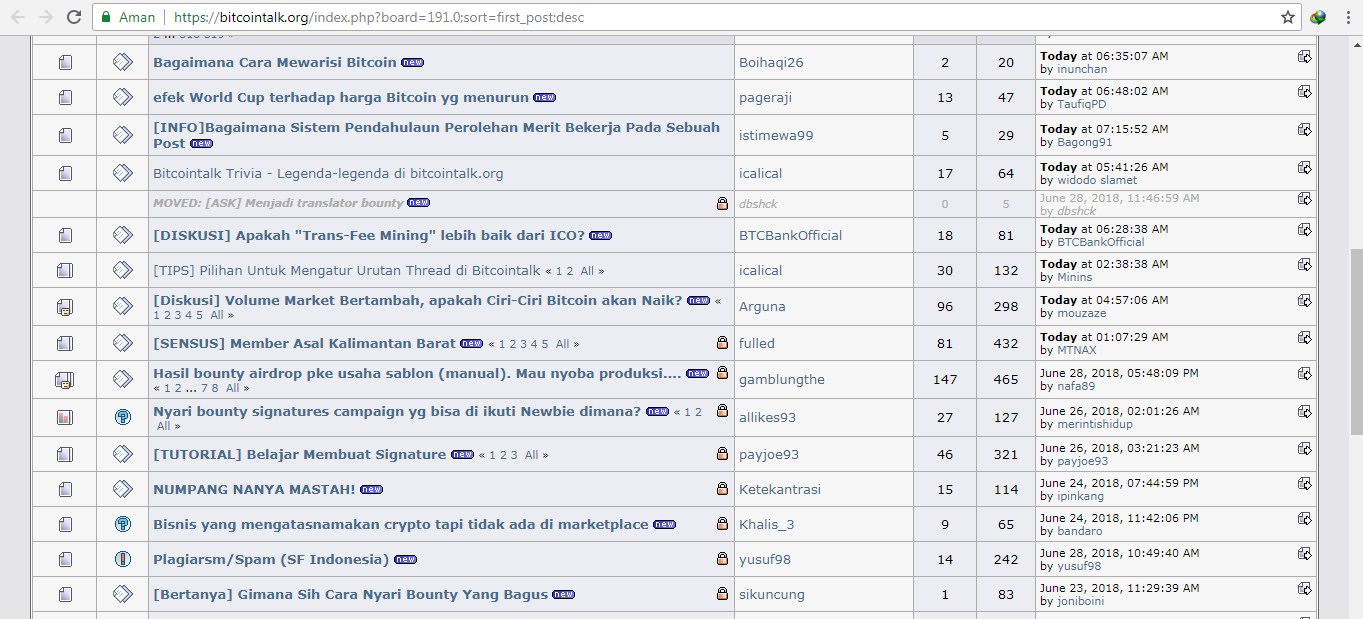Click the question-mark icon of Nyari bounty signatures
Viewport: 1363px width, 619px height.
point(123,417)
